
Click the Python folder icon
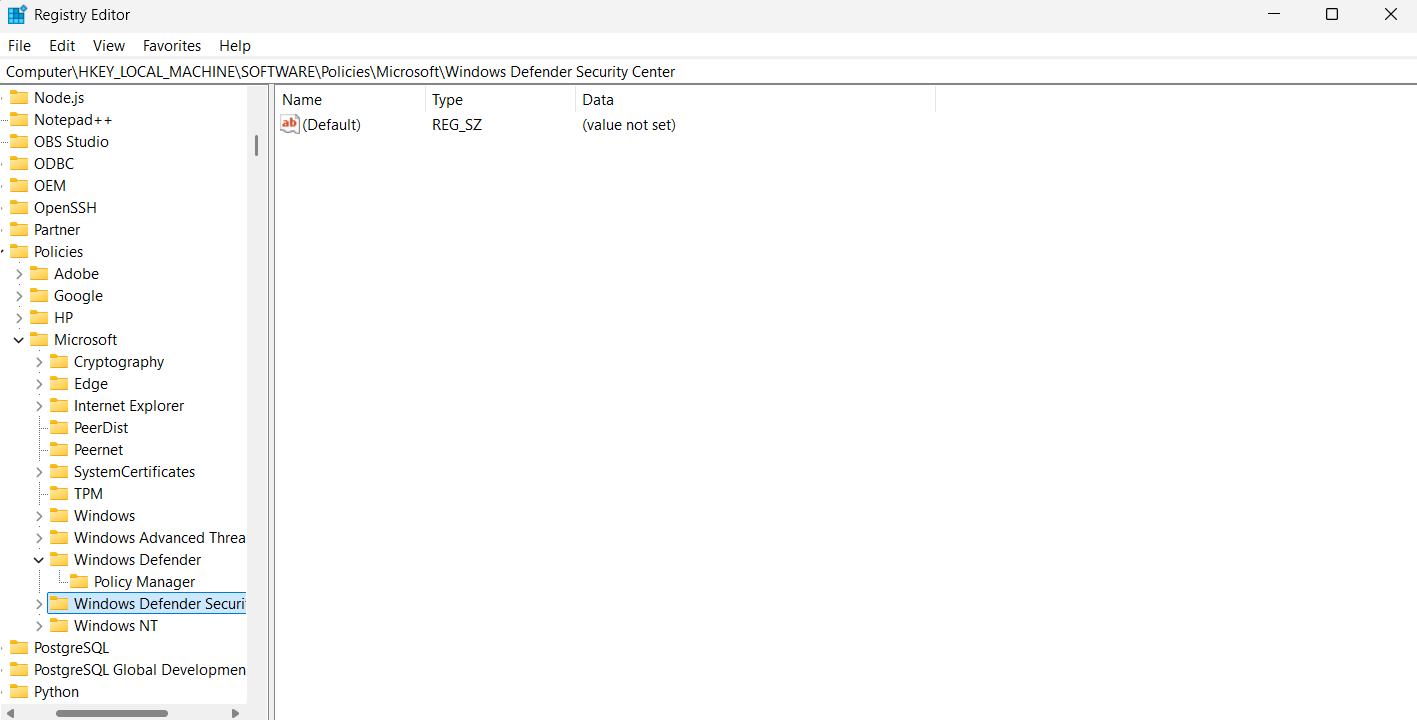tap(19, 691)
